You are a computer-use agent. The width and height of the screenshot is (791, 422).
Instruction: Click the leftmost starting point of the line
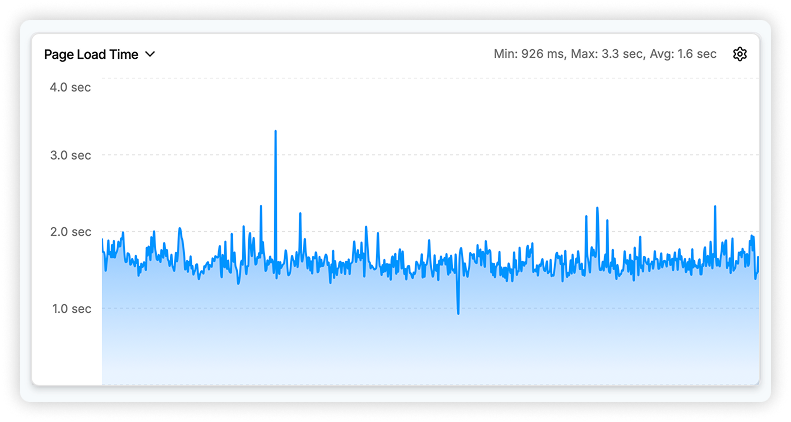pyautogui.click(x=102, y=240)
